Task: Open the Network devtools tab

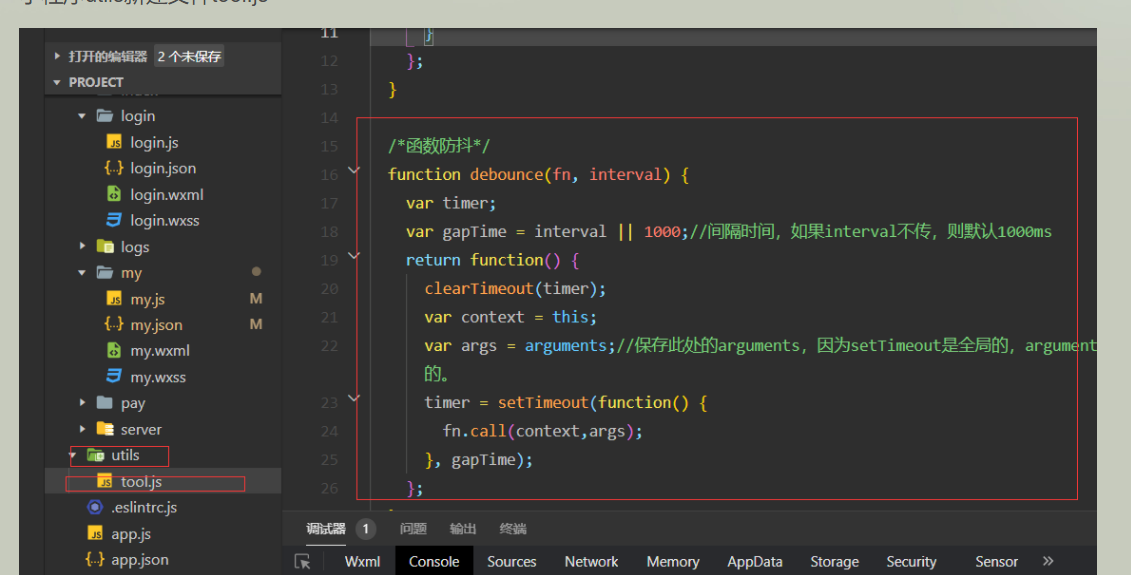Action: coord(591,561)
